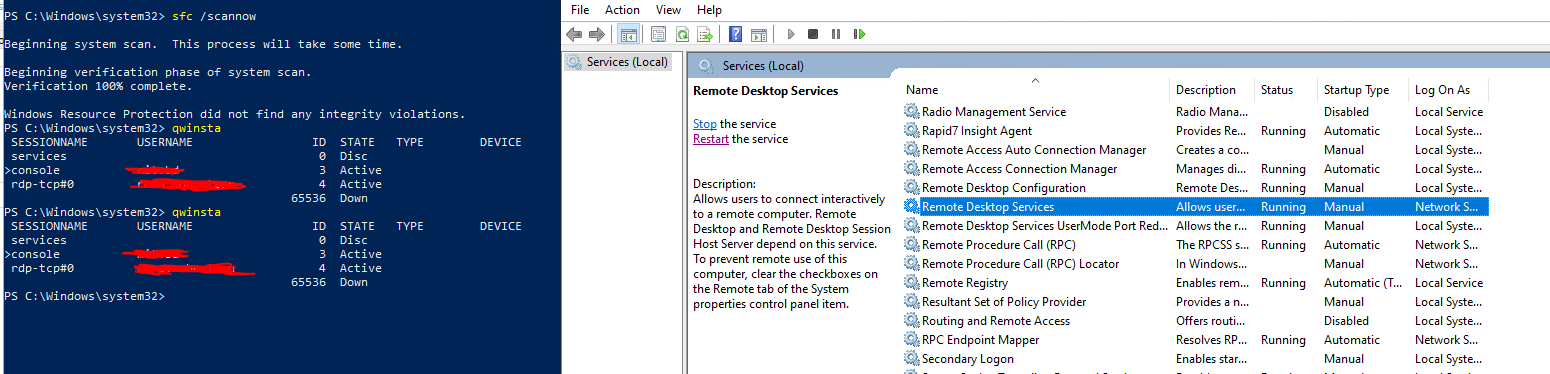Select Remote Access Auto Connection Manager name
The height and width of the screenshot is (374, 1550).
click(1034, 150)
